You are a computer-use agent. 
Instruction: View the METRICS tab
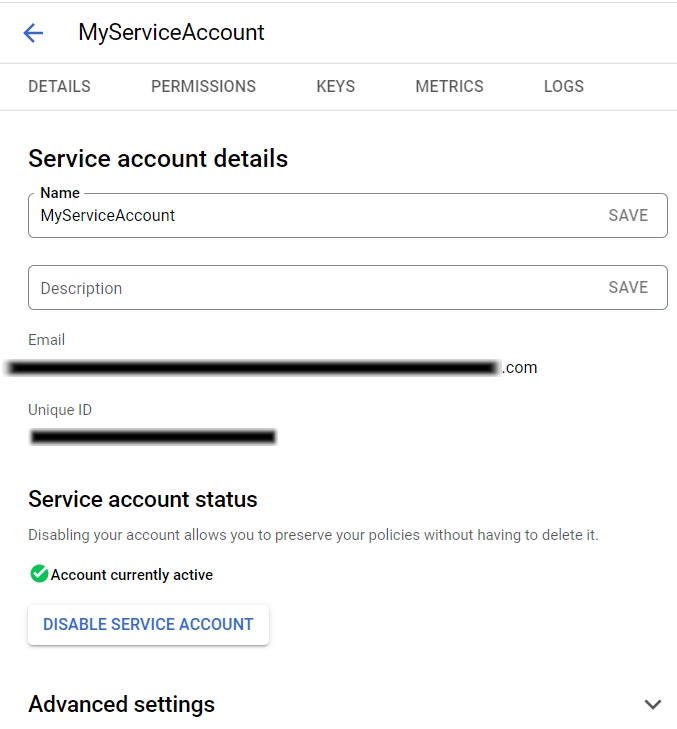pyautogui.click(x=449, y=87)
